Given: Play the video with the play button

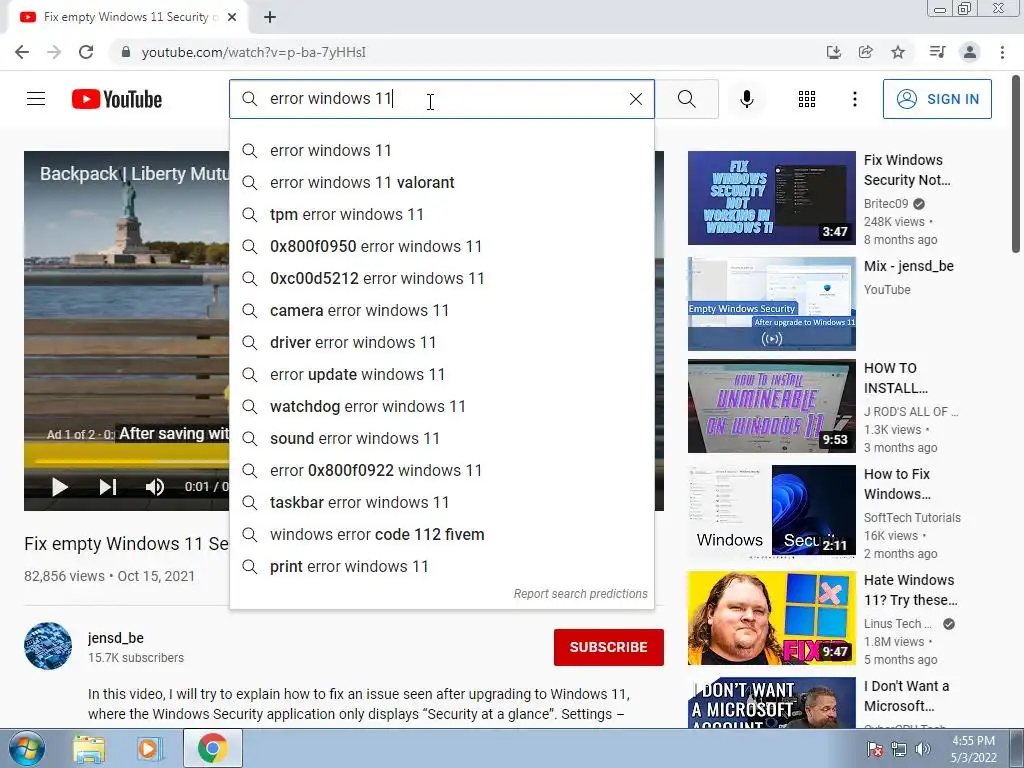Looking at the screenshot, I should (59, 487).
